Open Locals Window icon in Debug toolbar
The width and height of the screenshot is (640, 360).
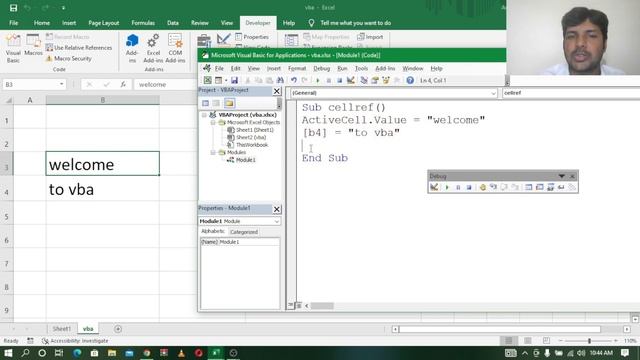(x=528, y=187)
